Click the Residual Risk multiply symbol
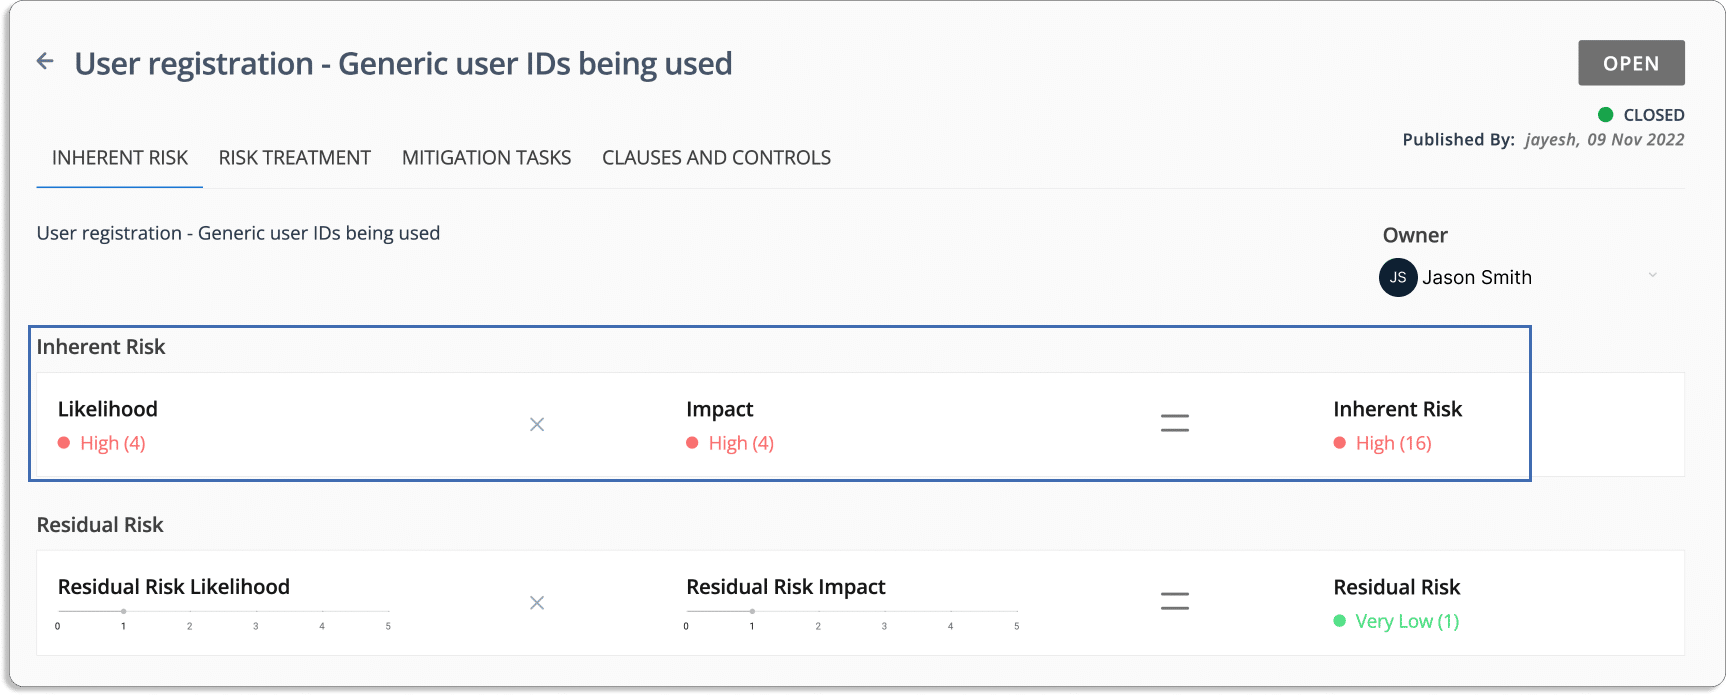Screen dimensions: 1726x695 coord(537,602)
